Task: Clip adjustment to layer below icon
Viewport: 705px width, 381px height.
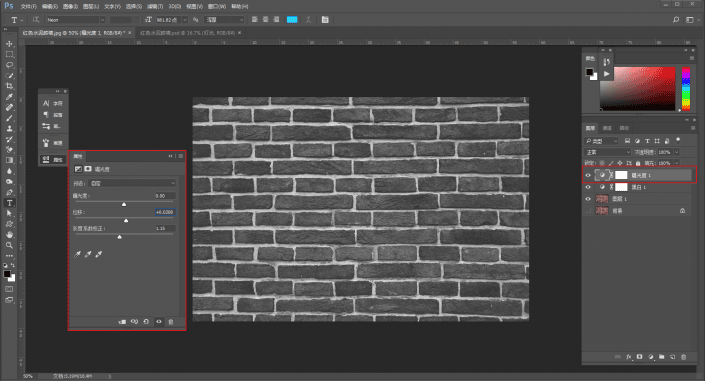Action: click(122, 322)
